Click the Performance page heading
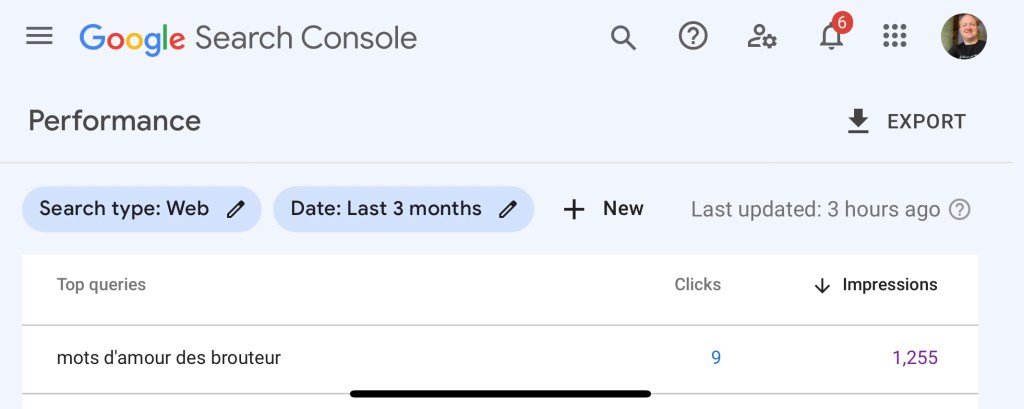 pyautogui.click(x=114, y=121)
